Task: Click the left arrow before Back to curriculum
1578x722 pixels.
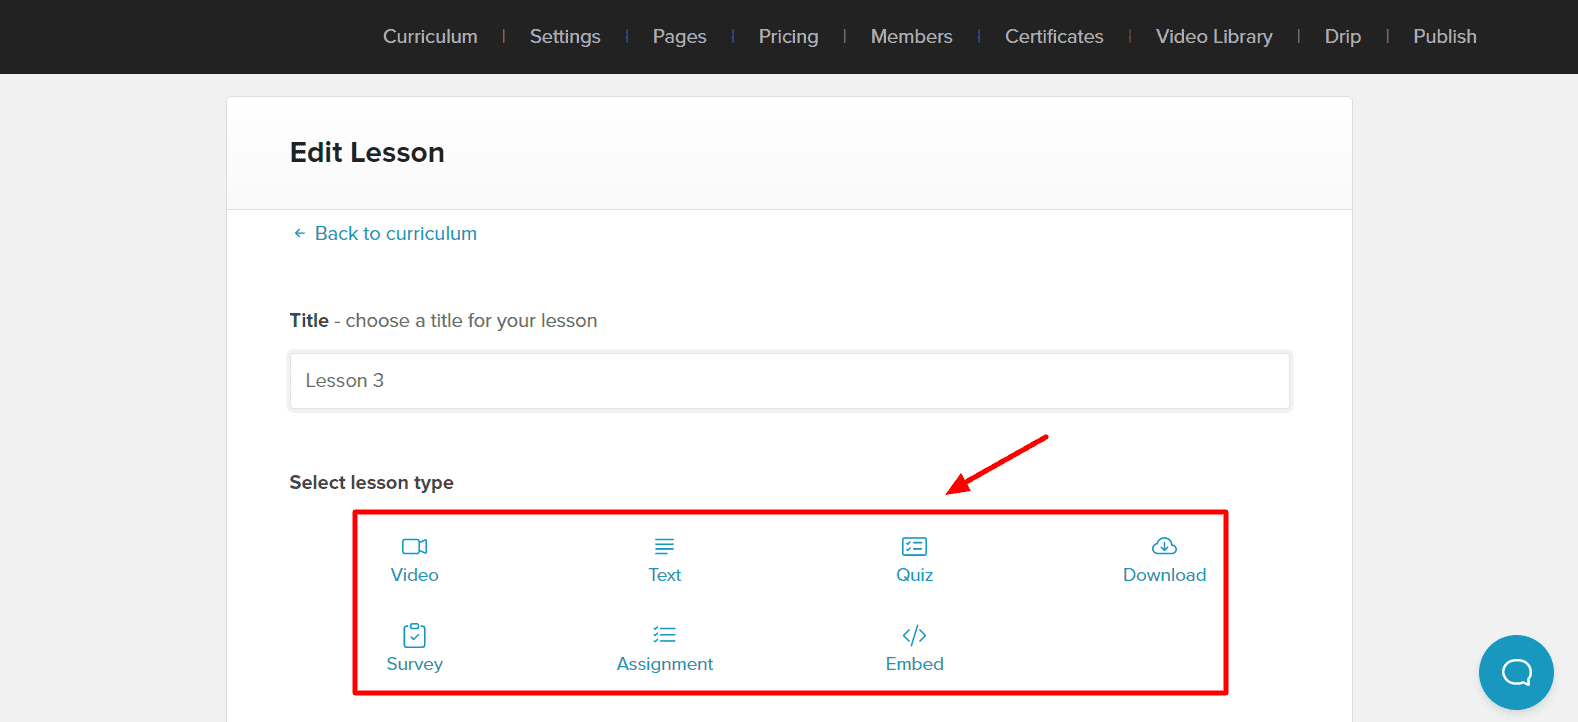Action: (299, 233)
